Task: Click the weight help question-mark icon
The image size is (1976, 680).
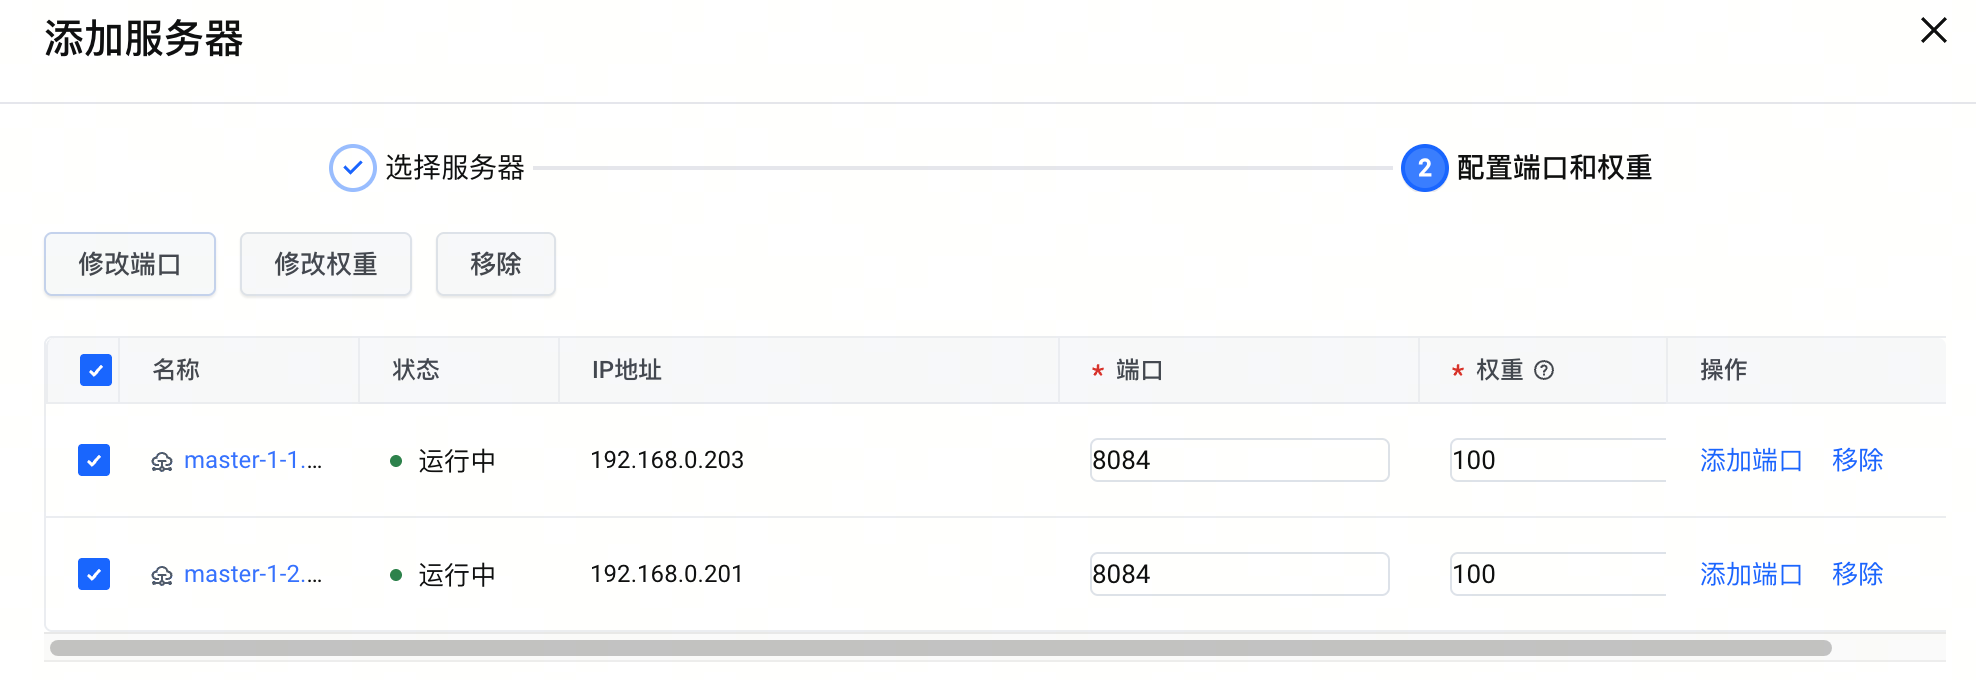Action: (1544, 371)
